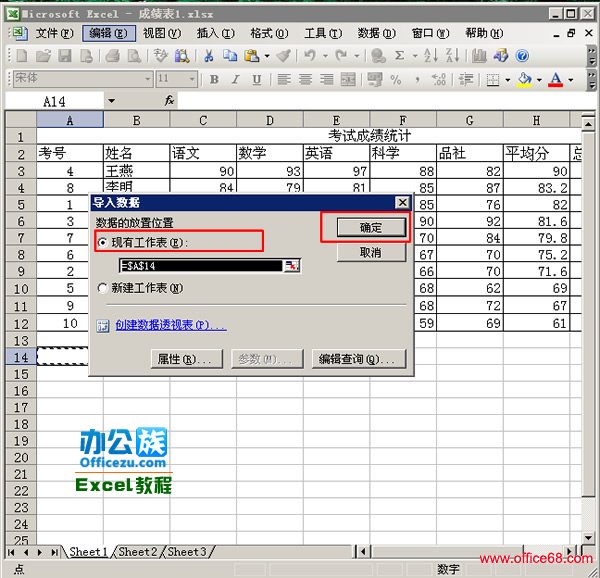Click the 属性(R)... button

(187, 359)
